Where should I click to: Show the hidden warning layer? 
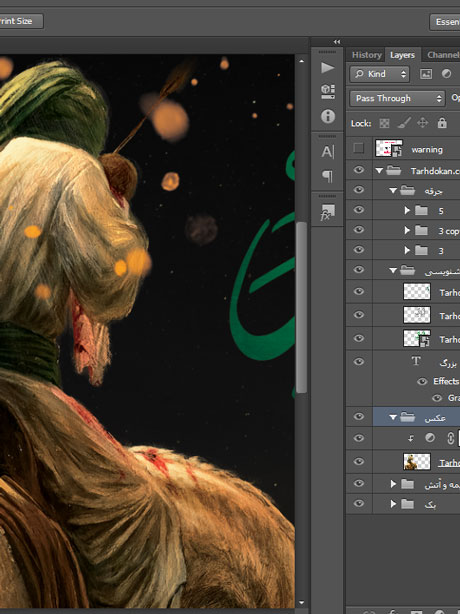[x=358, y=148]
